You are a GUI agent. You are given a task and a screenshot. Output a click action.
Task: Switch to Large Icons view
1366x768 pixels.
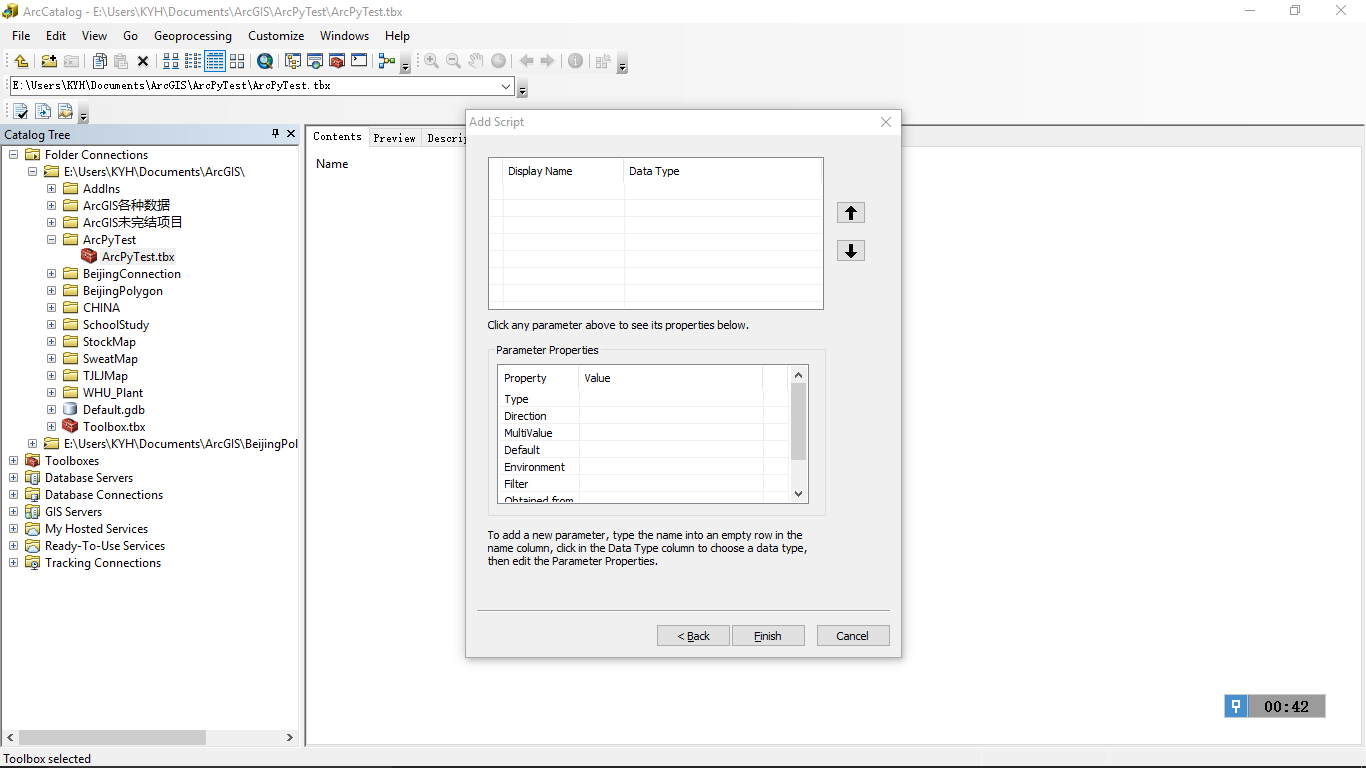point(171,61)
